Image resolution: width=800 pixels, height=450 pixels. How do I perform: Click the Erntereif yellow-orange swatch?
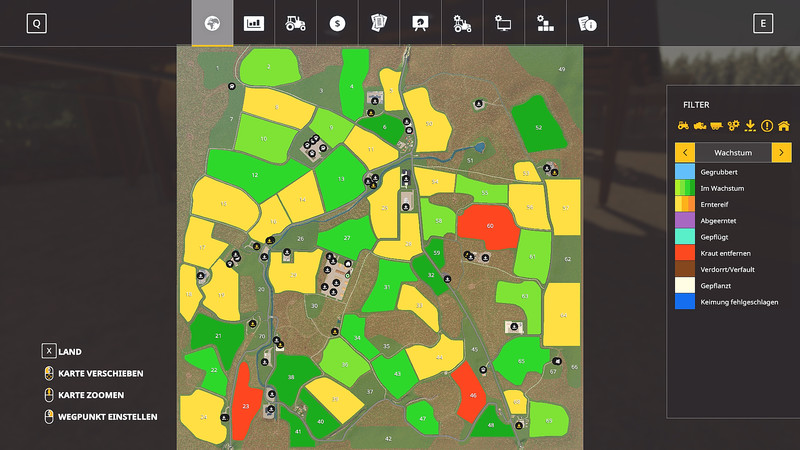(x=685, y=204)
